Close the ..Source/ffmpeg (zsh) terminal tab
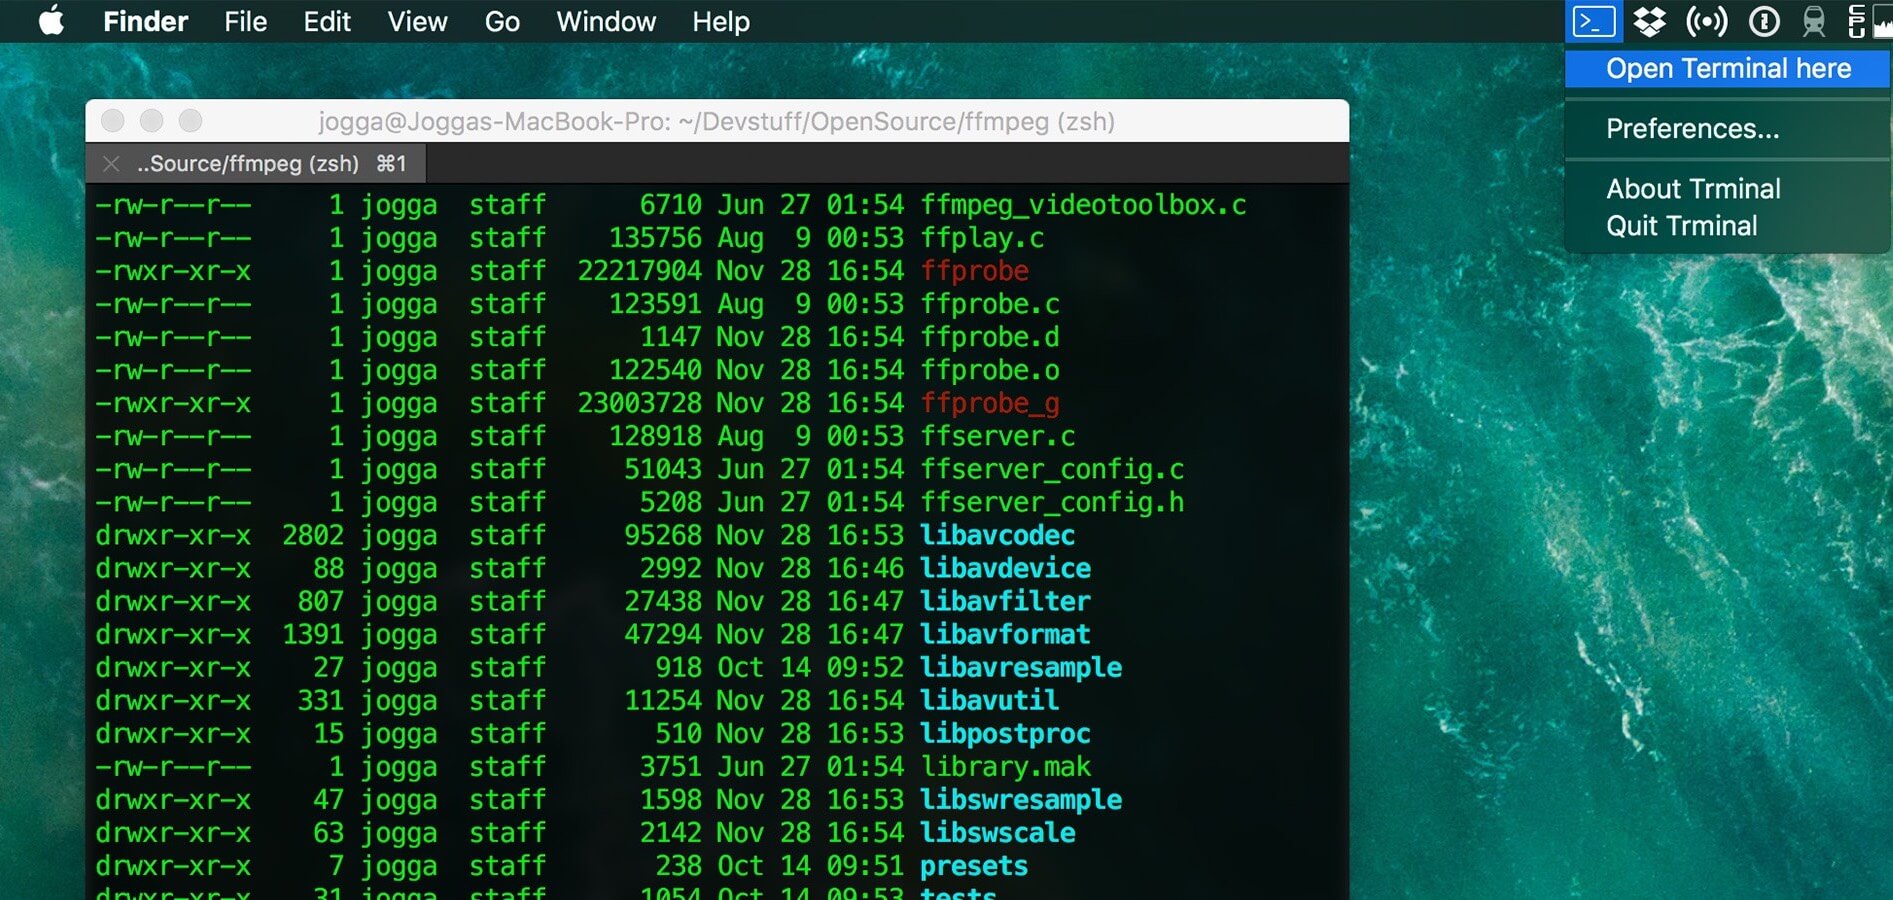 [x=111, y=163]
